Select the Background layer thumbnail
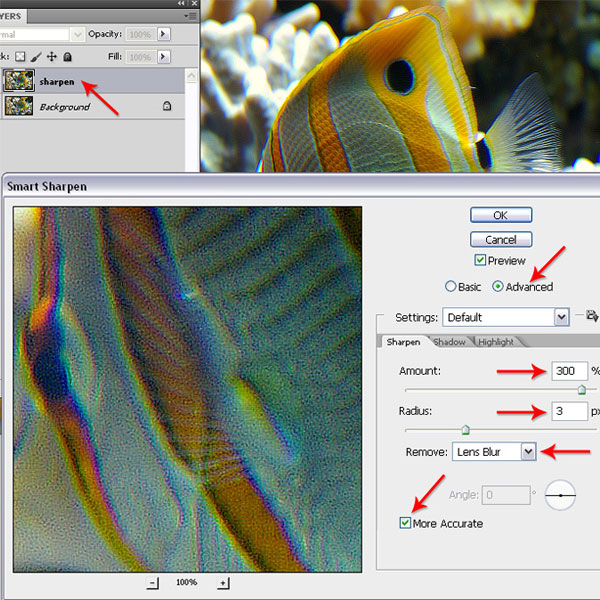 click(x=19, y=106)
